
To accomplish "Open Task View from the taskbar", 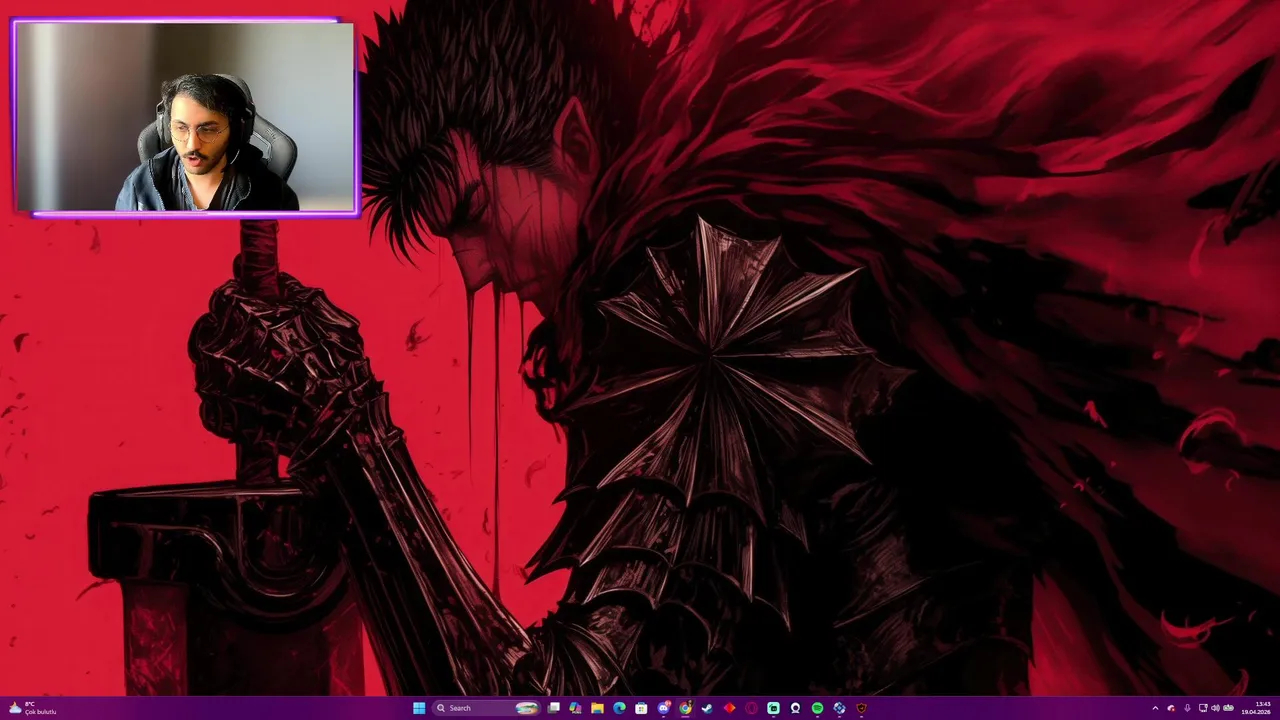I will point(553,708).
